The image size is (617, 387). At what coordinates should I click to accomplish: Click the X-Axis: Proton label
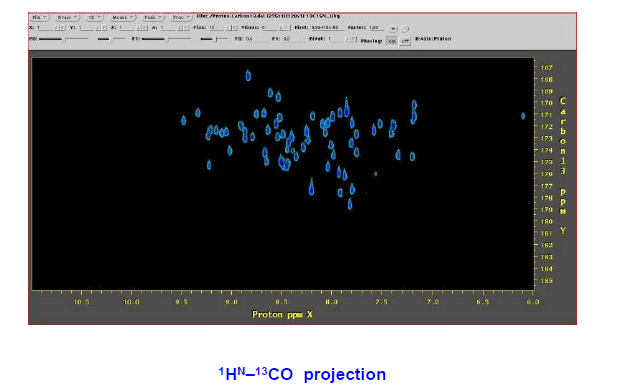pos(433,39)
